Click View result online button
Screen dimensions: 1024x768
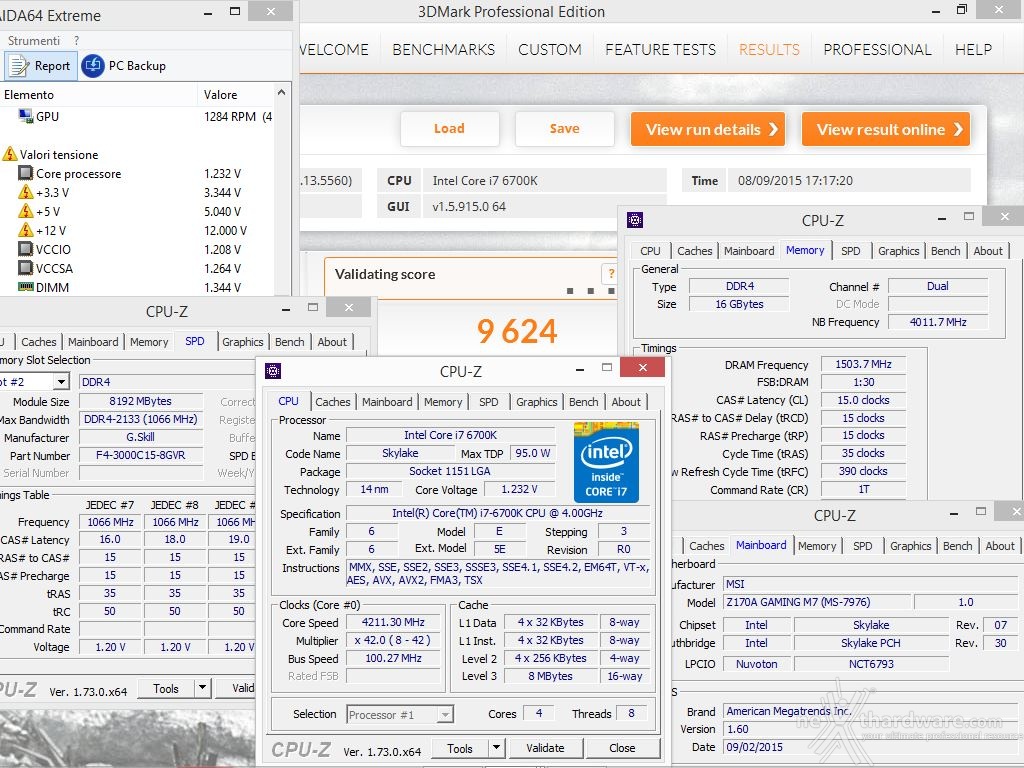886,129
